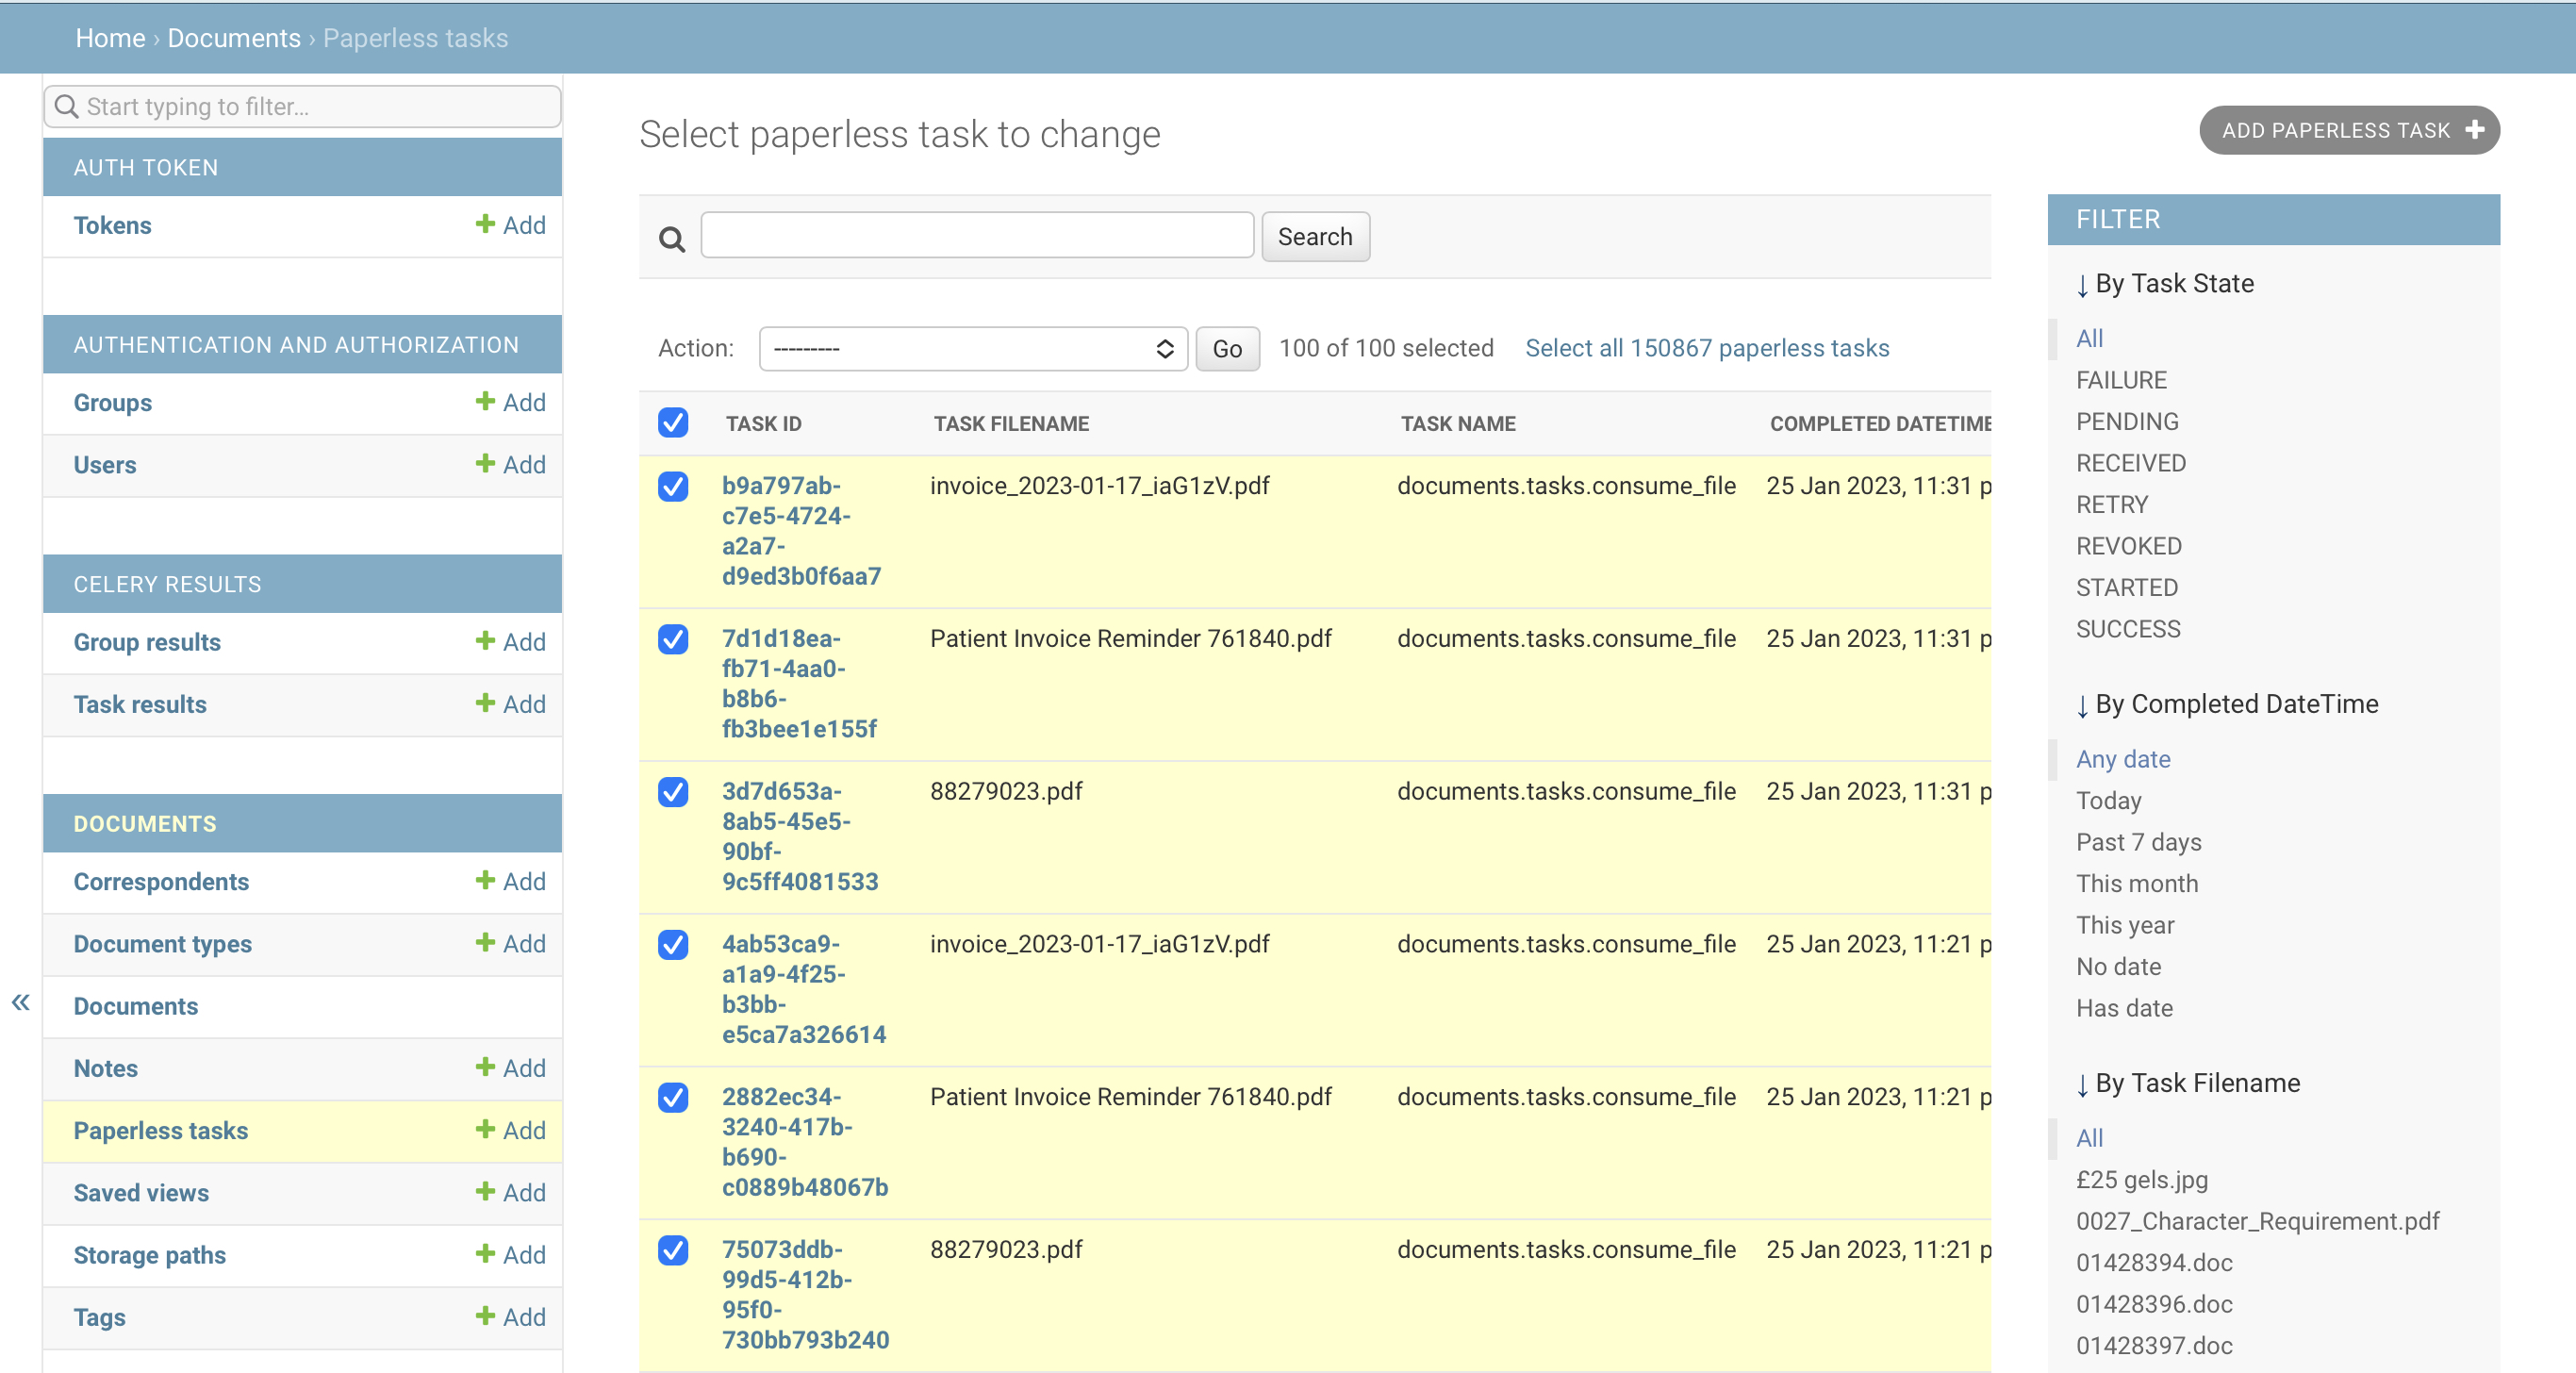
Task: Navigate to Home via breadcrumb
Action: click(x=110, y=38)
